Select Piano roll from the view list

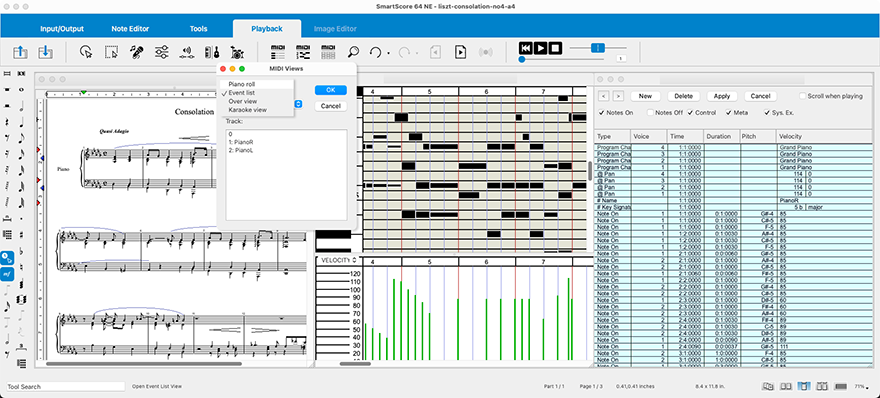pyautogui.click(x=241, y=84)
